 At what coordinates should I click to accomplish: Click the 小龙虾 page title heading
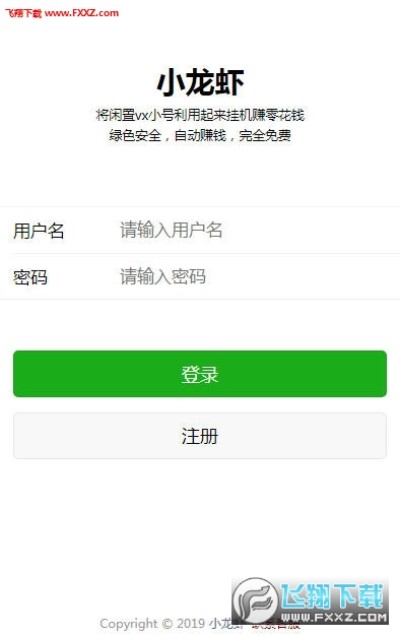tap(200, 82)
